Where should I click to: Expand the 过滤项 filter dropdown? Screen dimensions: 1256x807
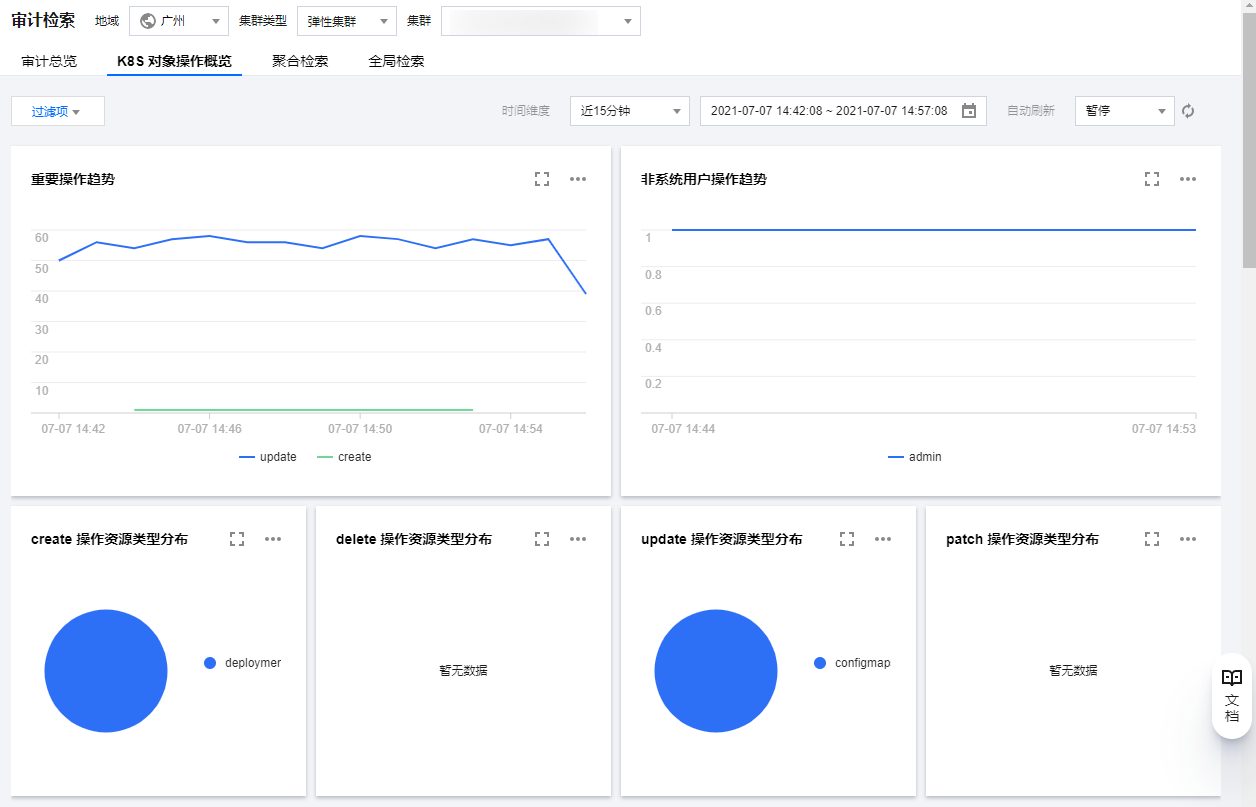(58, 111)
